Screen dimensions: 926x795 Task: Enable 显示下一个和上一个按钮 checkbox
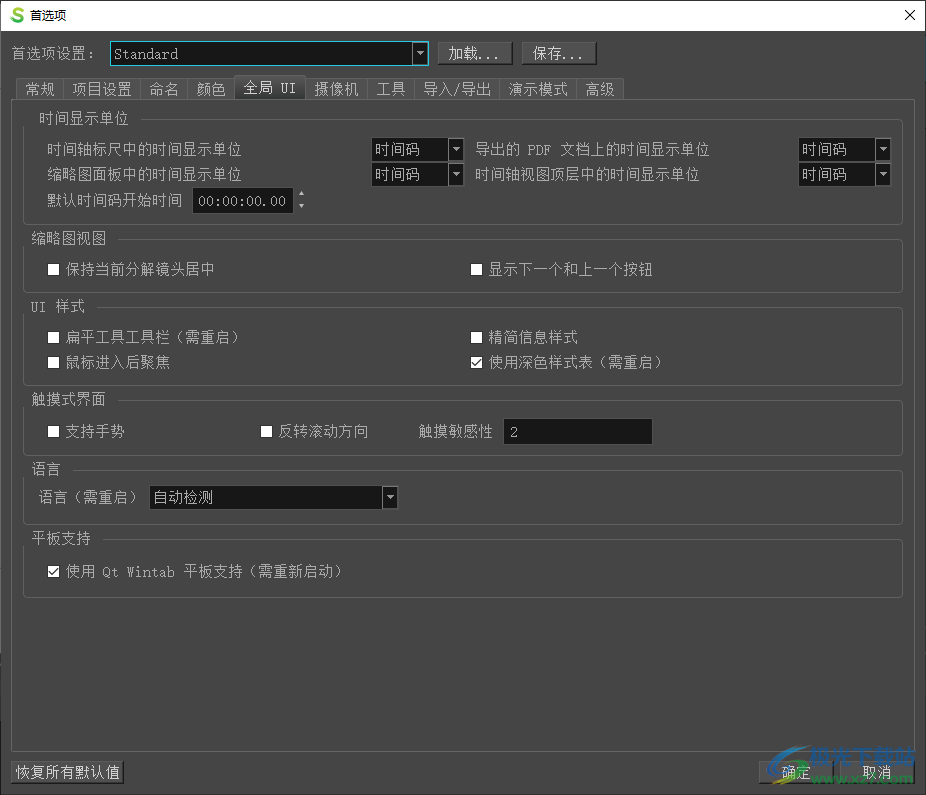[x=477, y=270]
